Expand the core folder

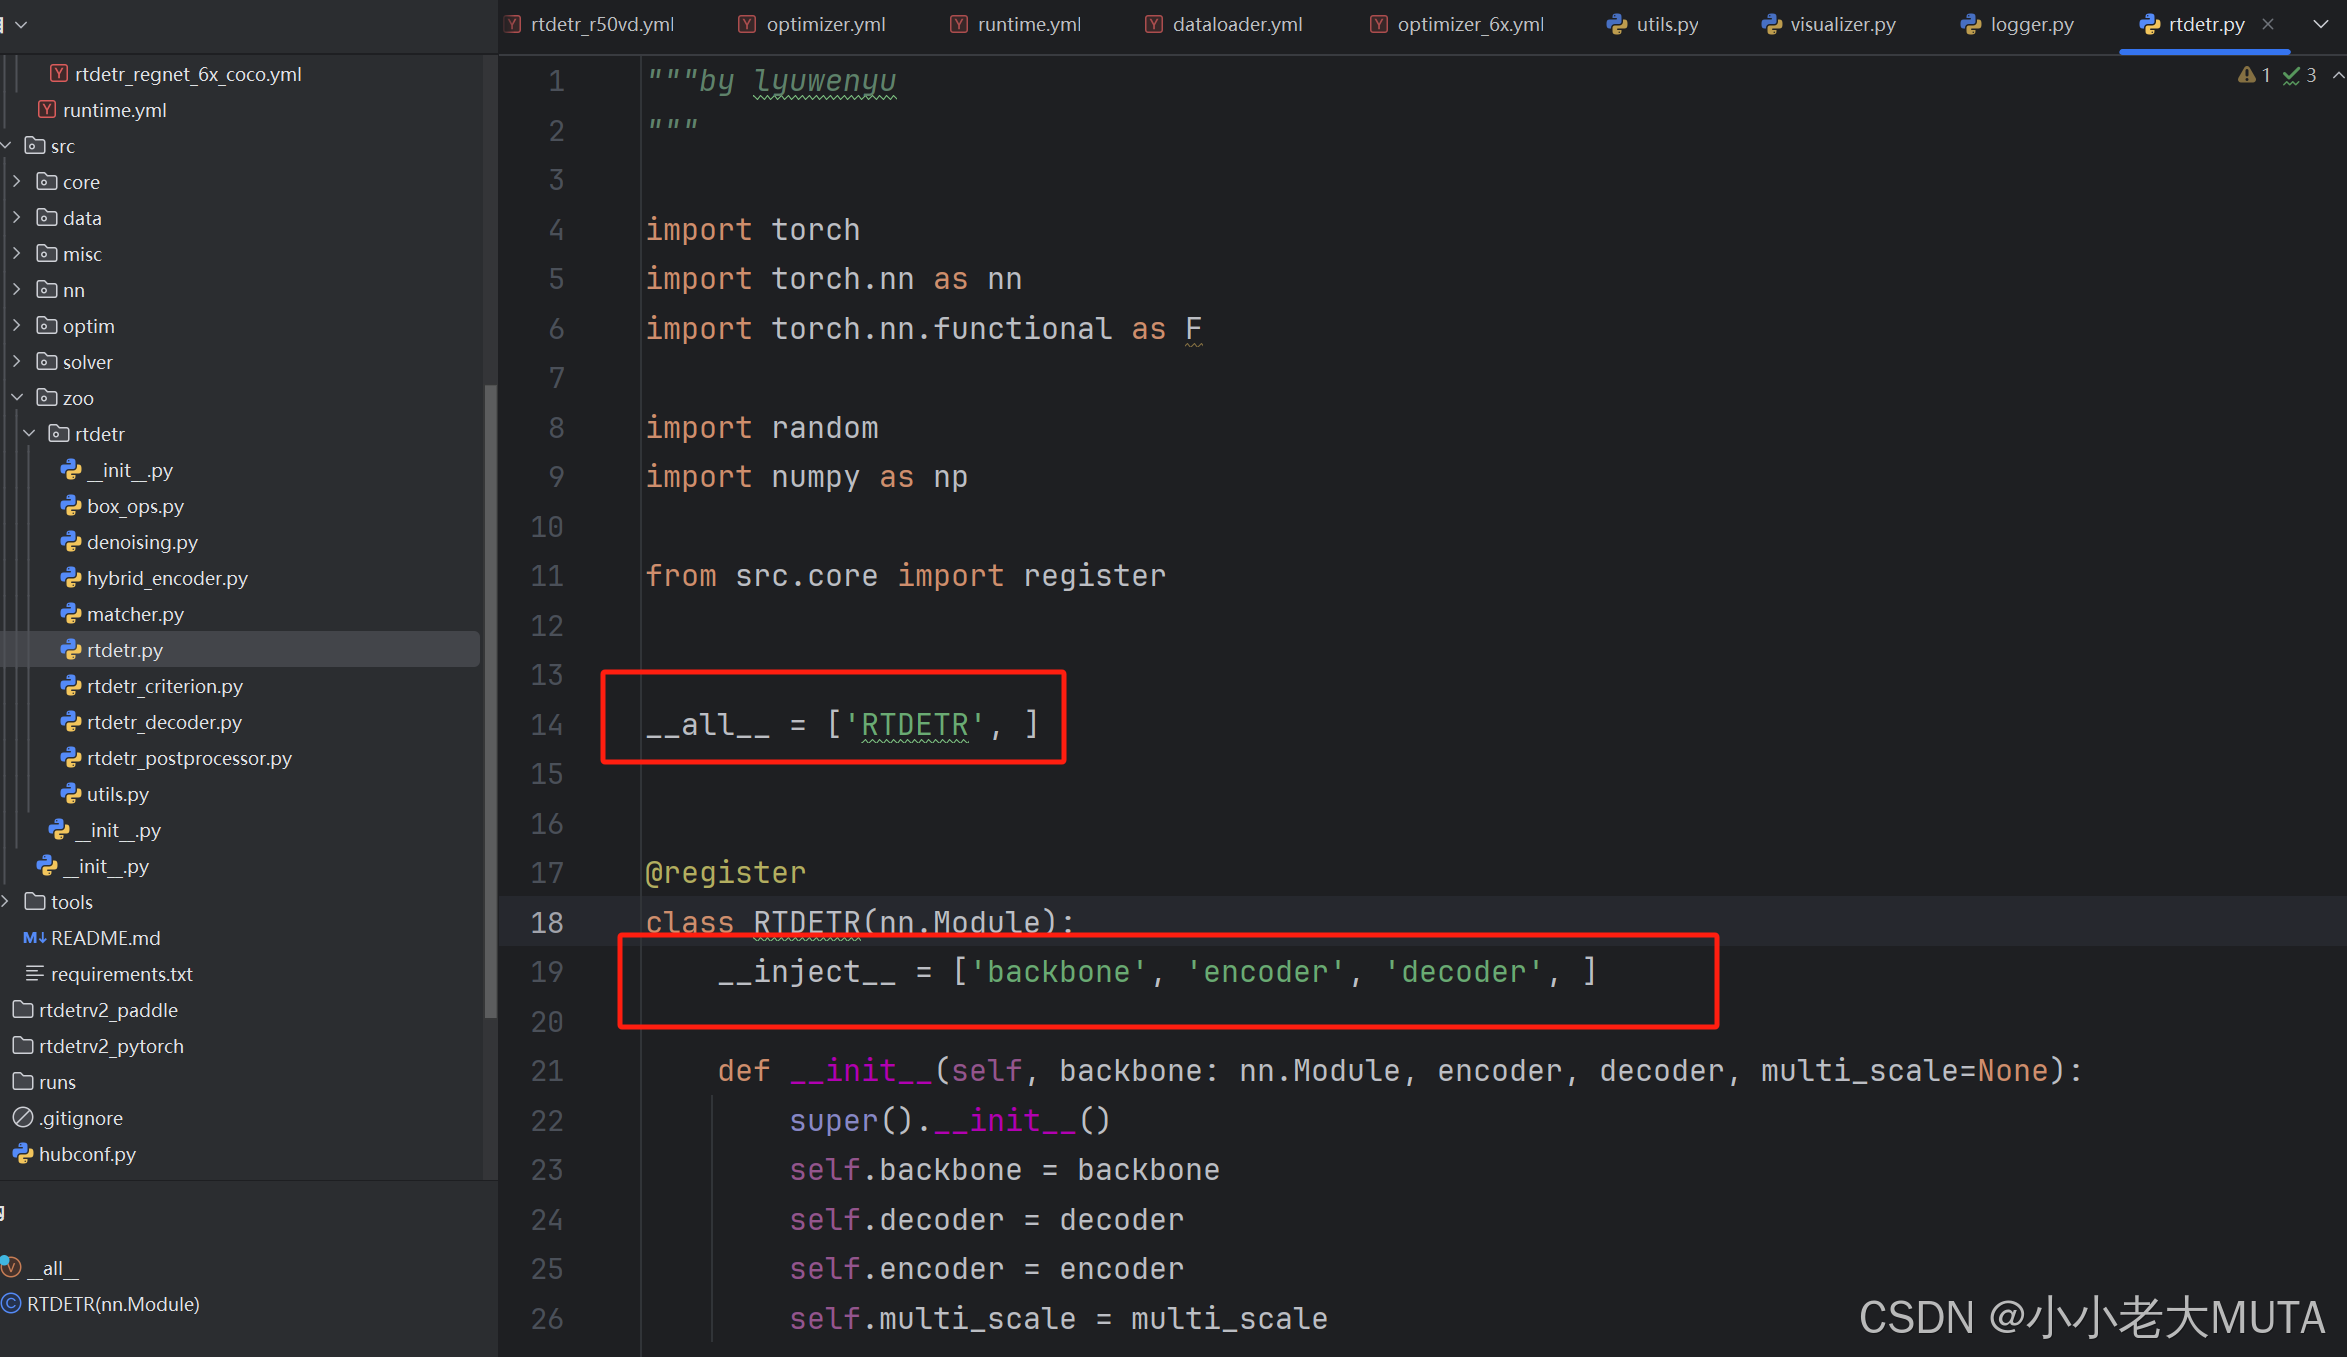[17, 182]
